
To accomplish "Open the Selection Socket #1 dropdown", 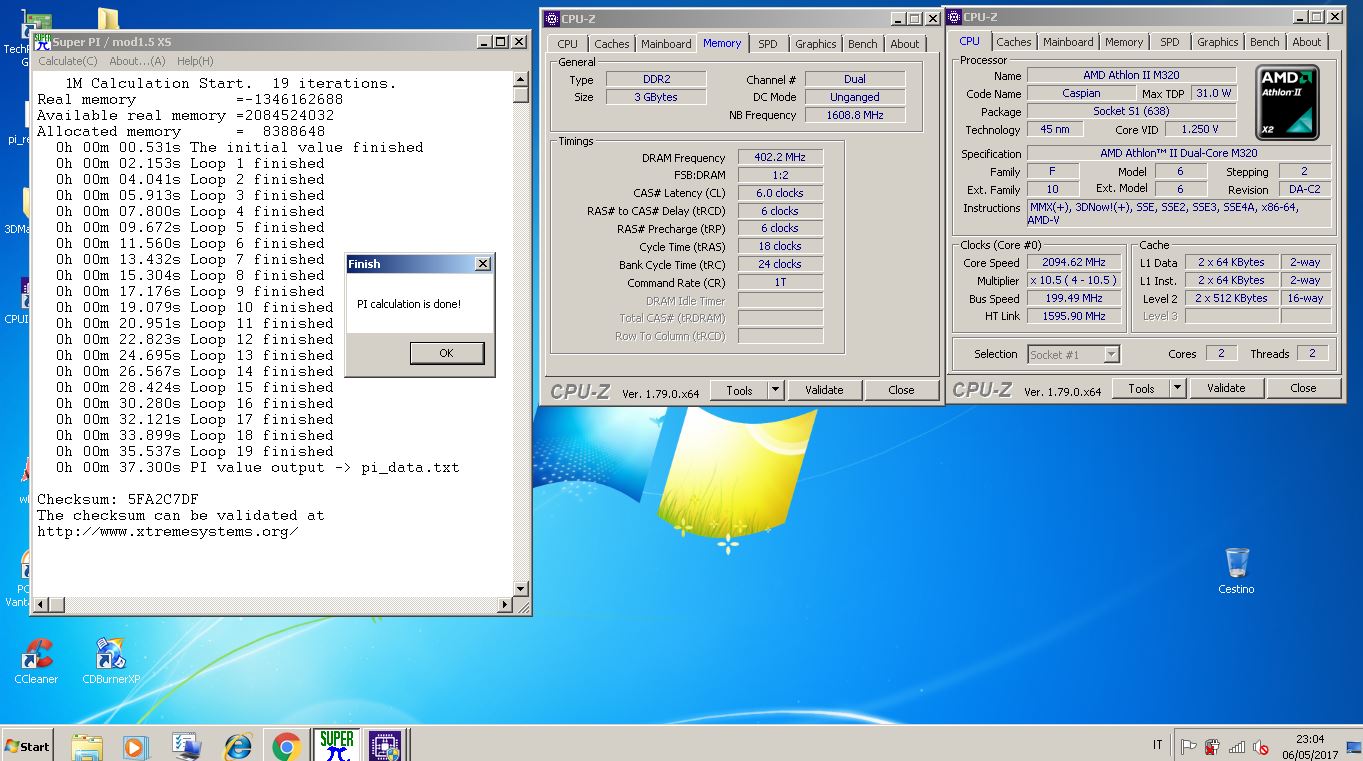I will click(1073, 354).
